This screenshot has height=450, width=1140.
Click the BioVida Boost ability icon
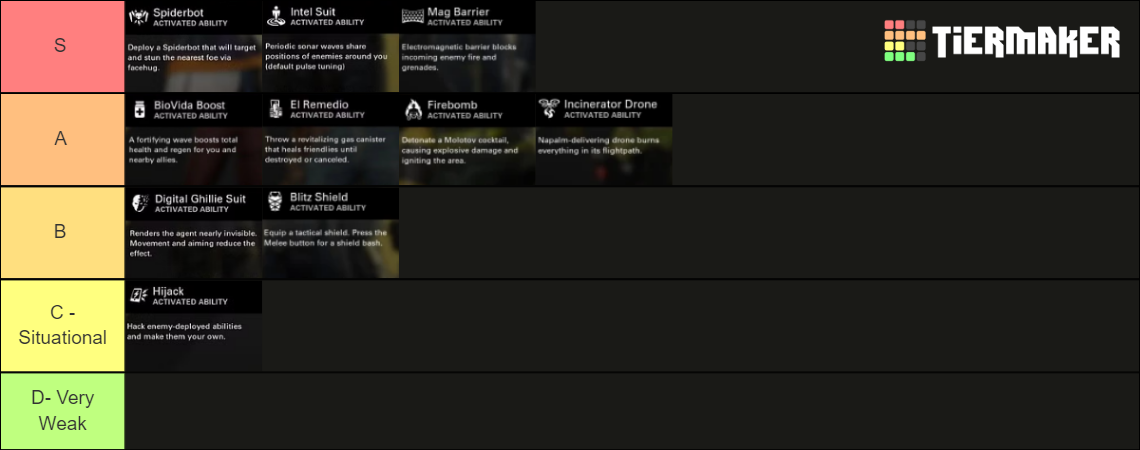[140, 109]
